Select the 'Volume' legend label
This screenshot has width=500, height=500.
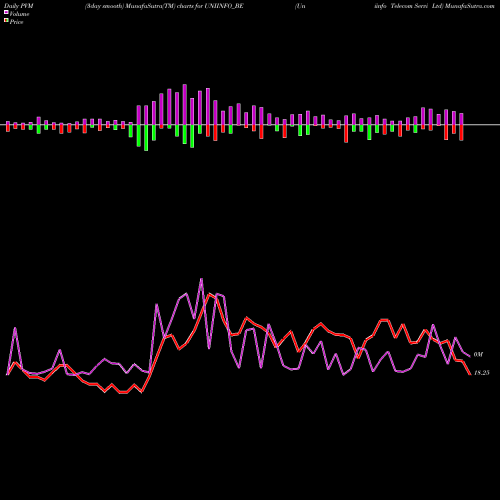coord(19,14)
